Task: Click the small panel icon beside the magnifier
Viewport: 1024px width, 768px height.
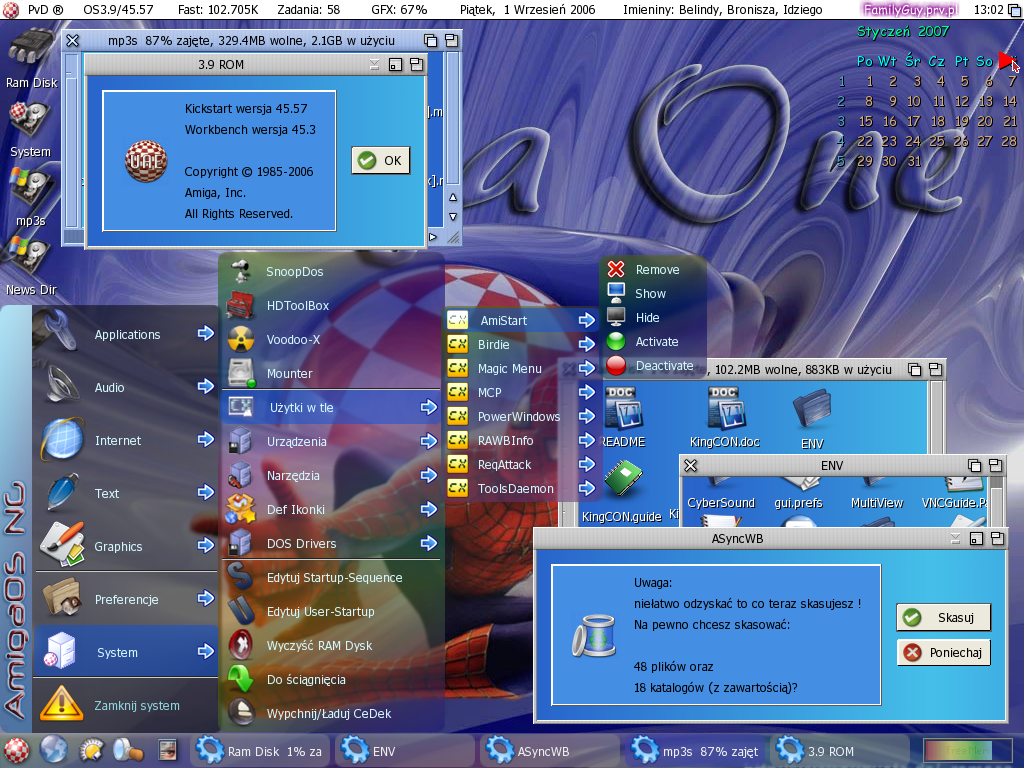Action: [167, 750]
